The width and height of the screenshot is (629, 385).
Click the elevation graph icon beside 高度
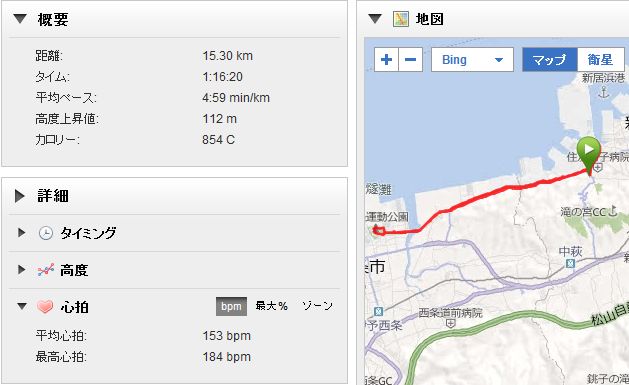[x=46, y=270]
